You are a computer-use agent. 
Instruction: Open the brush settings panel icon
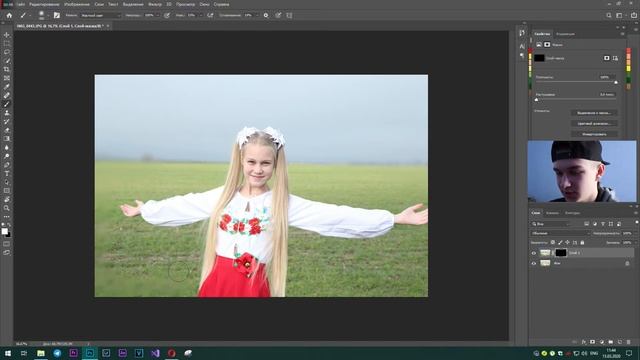point(57,16)
